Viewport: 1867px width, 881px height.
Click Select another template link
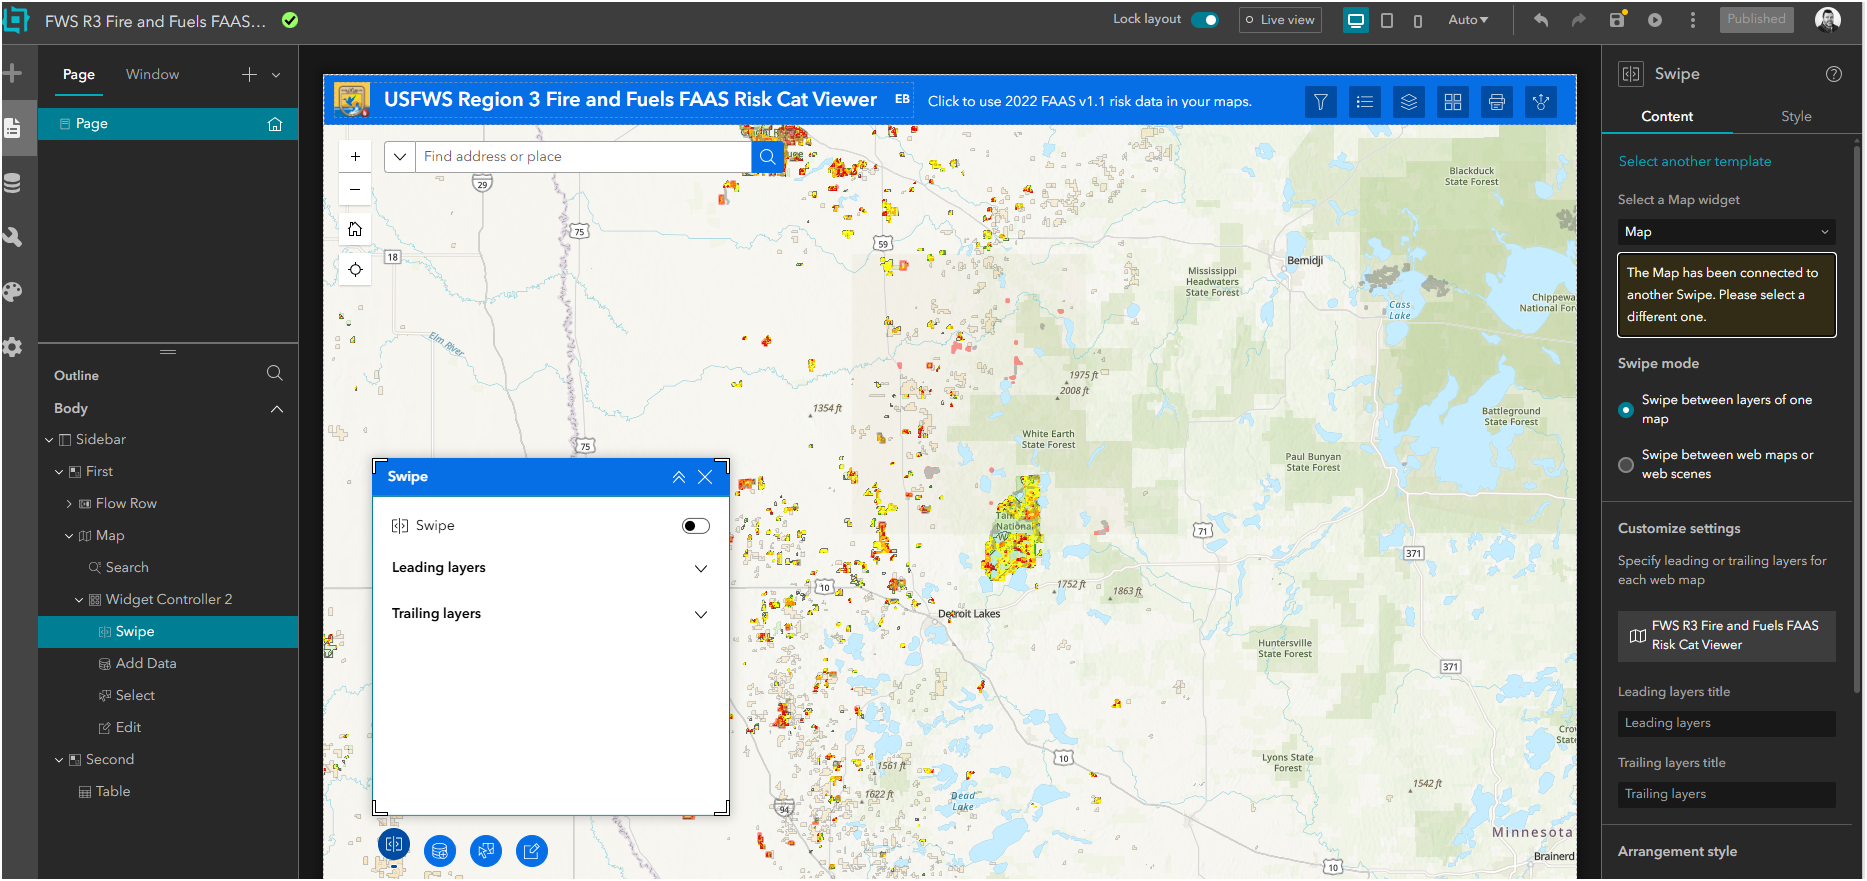1695,161
